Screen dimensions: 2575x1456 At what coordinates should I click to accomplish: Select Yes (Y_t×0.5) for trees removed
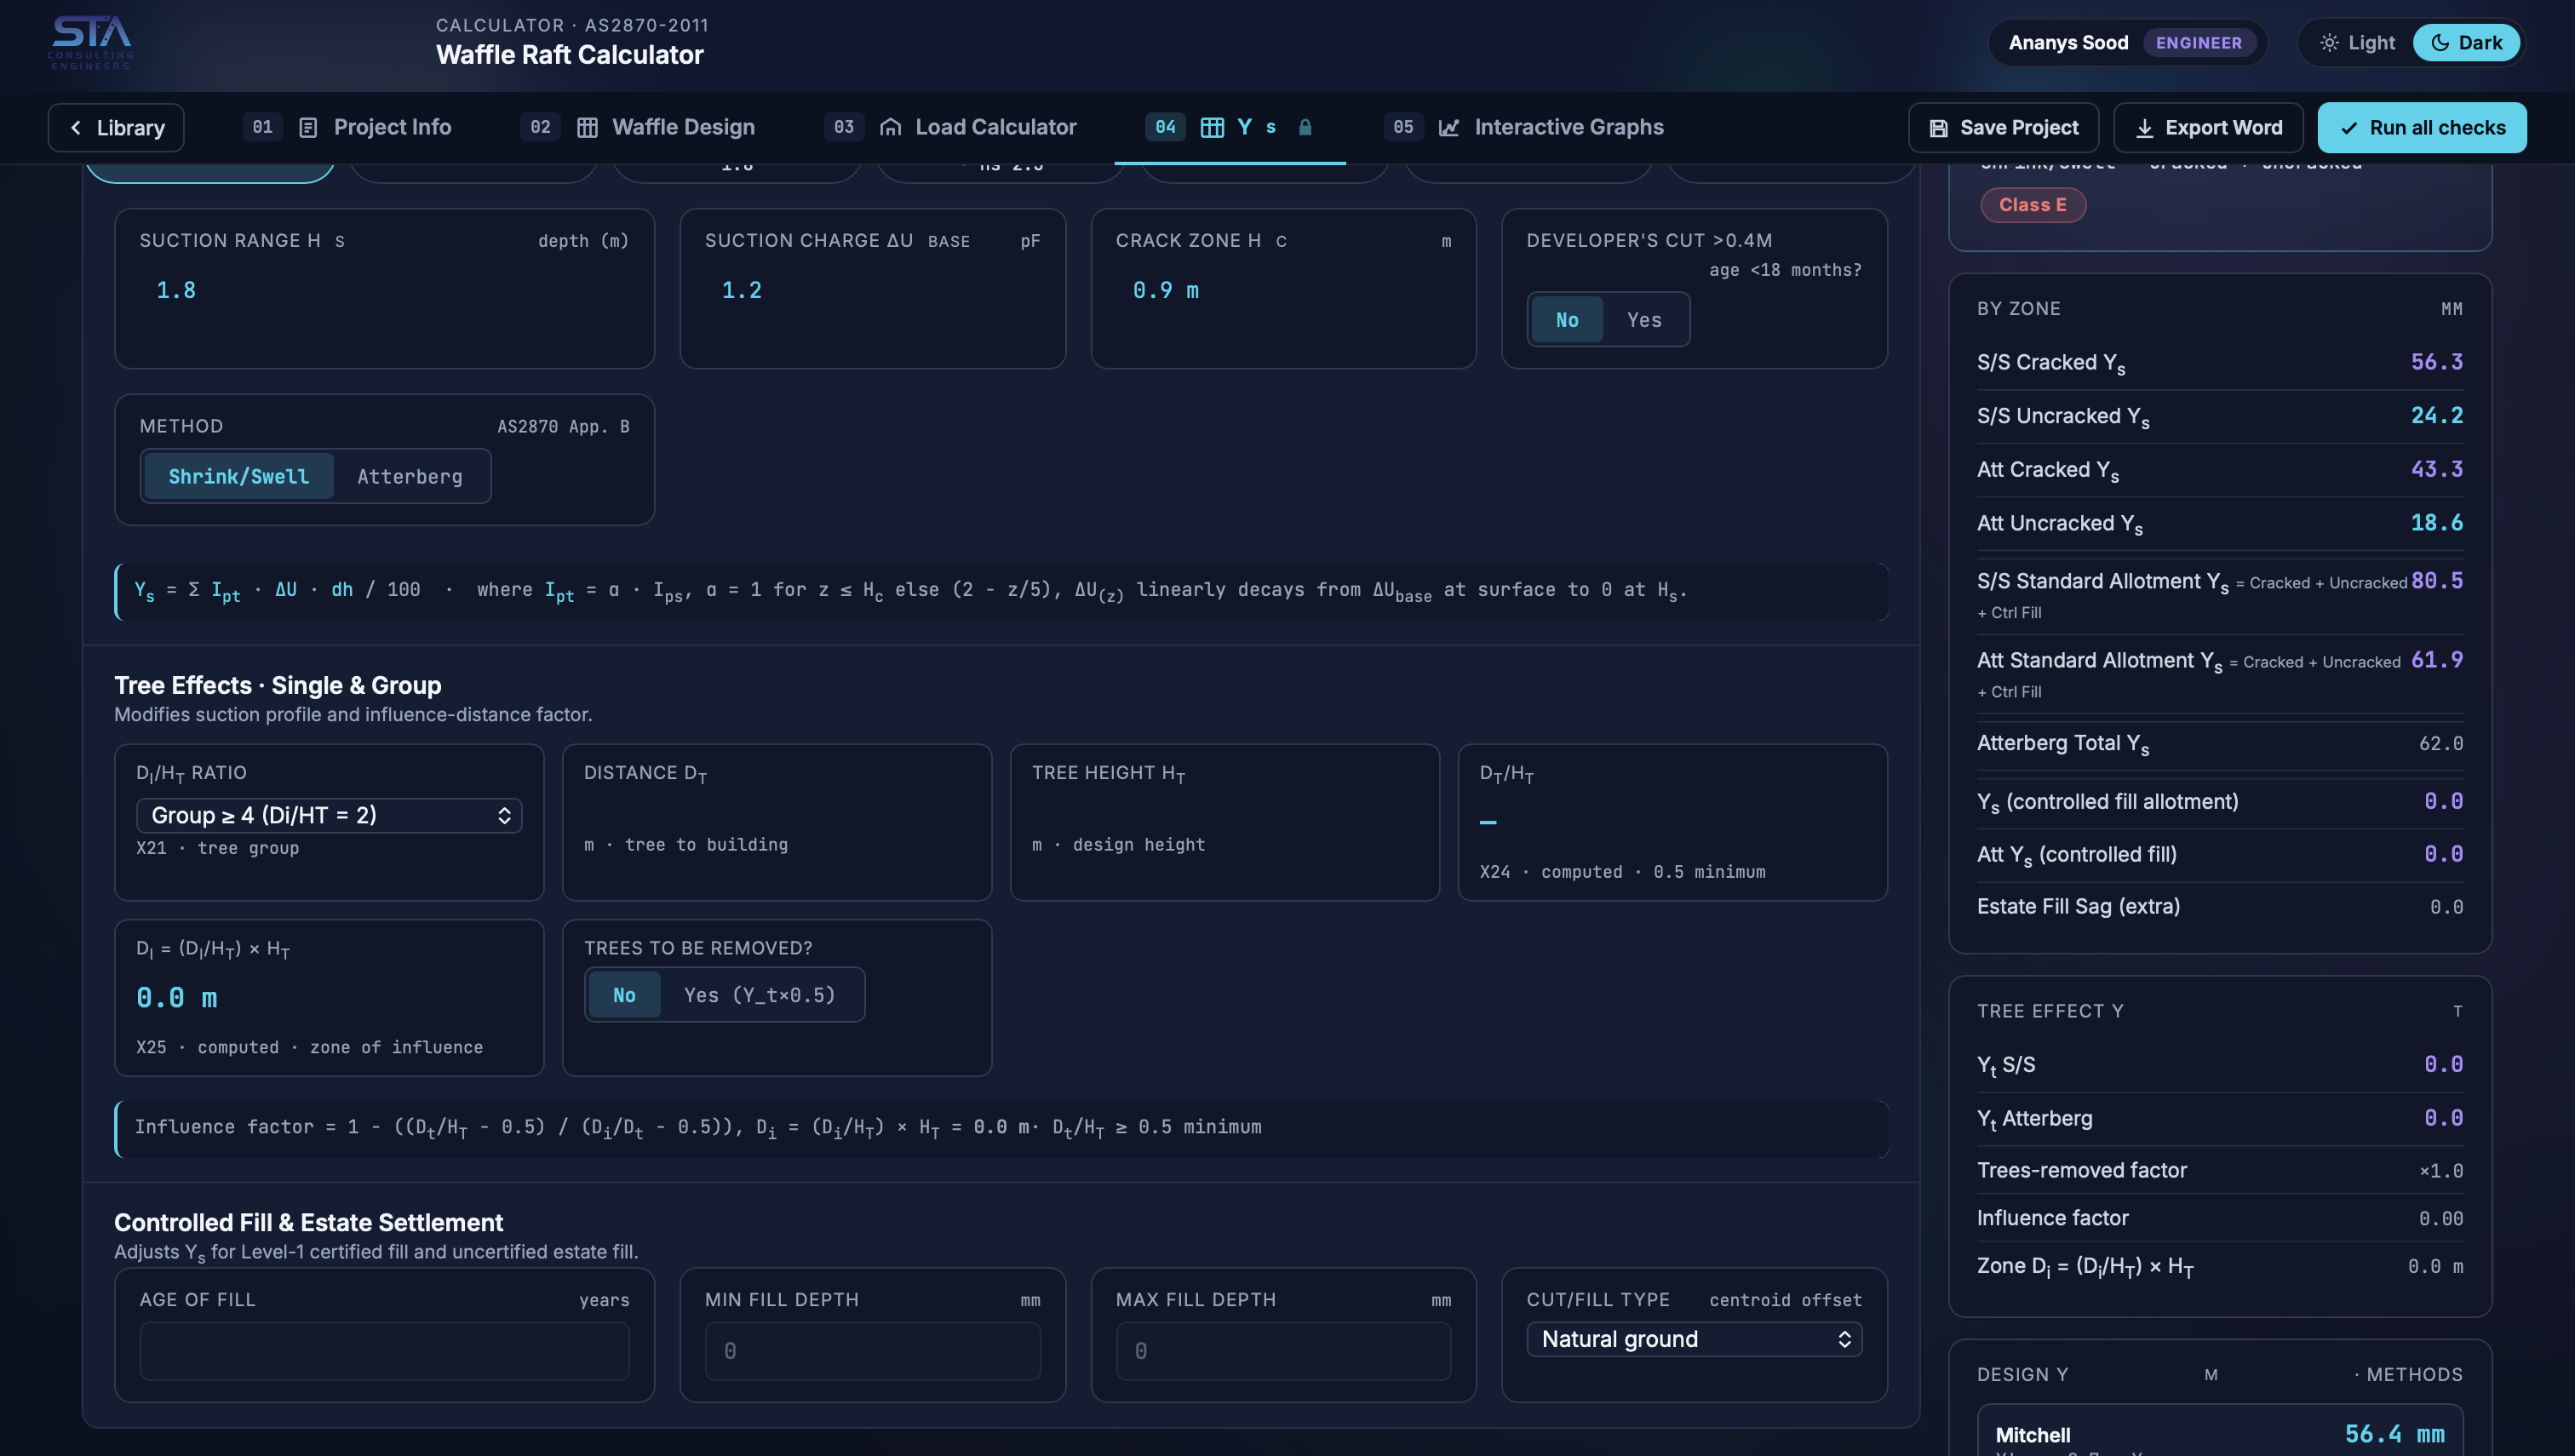click(x=759, y=995)
